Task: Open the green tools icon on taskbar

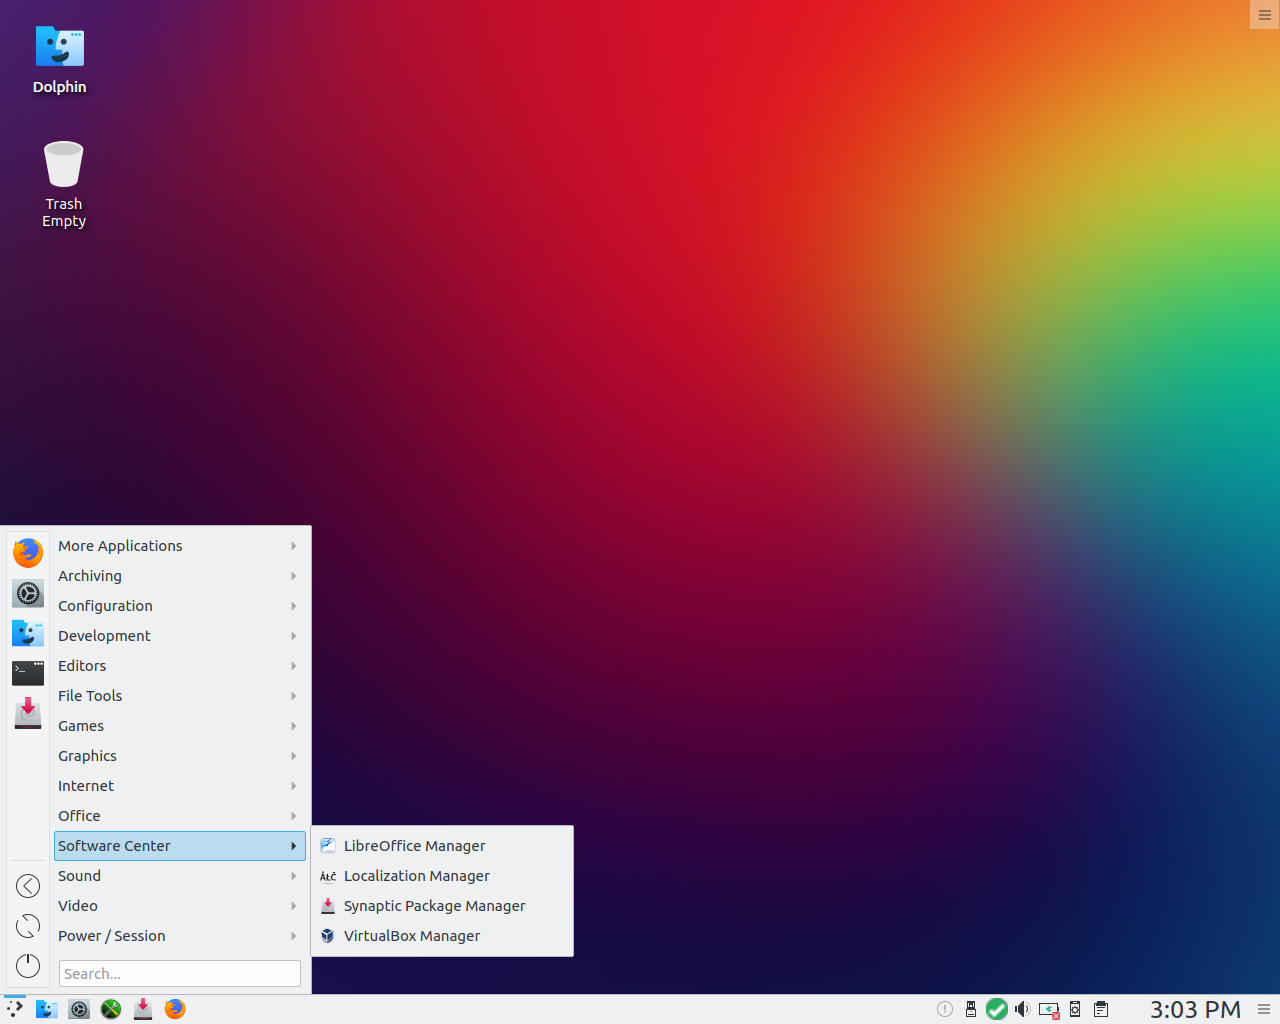Action: coord(111,1009)
